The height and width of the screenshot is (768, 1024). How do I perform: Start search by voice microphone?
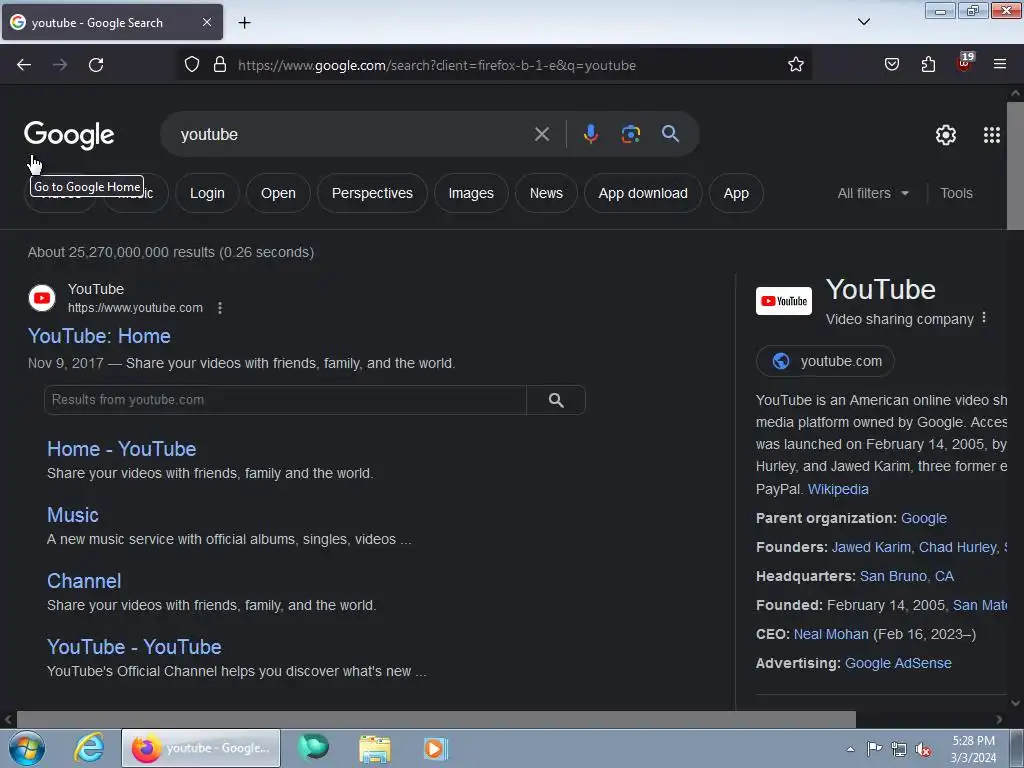590,134
